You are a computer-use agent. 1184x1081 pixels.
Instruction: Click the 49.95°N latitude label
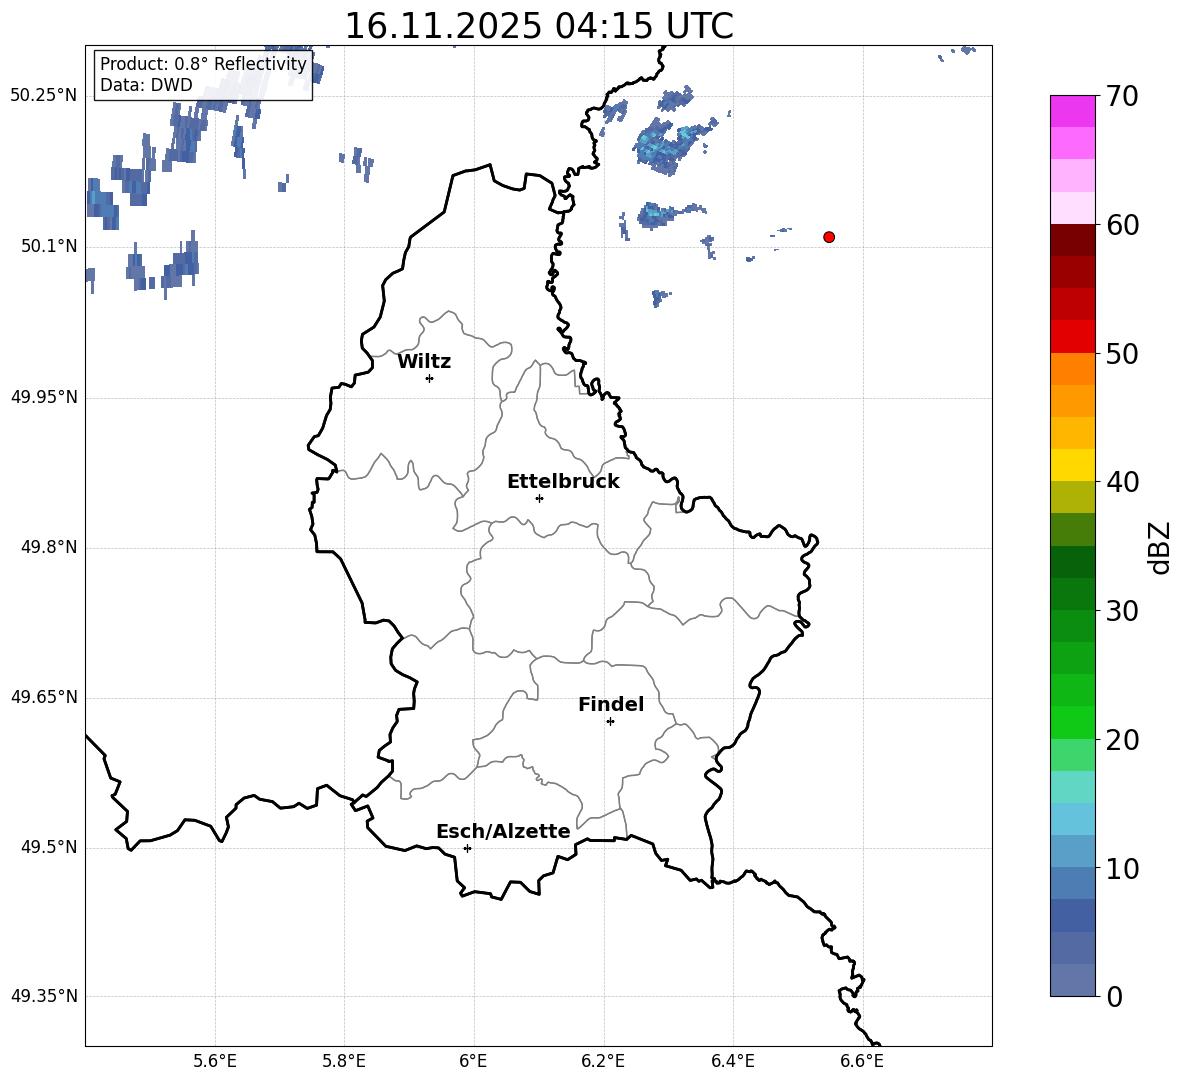coord(44,397)
